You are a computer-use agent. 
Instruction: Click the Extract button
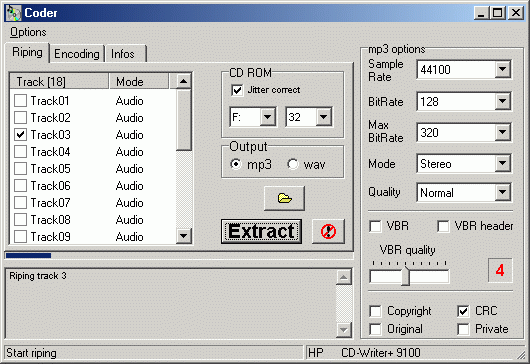[261, 232]
